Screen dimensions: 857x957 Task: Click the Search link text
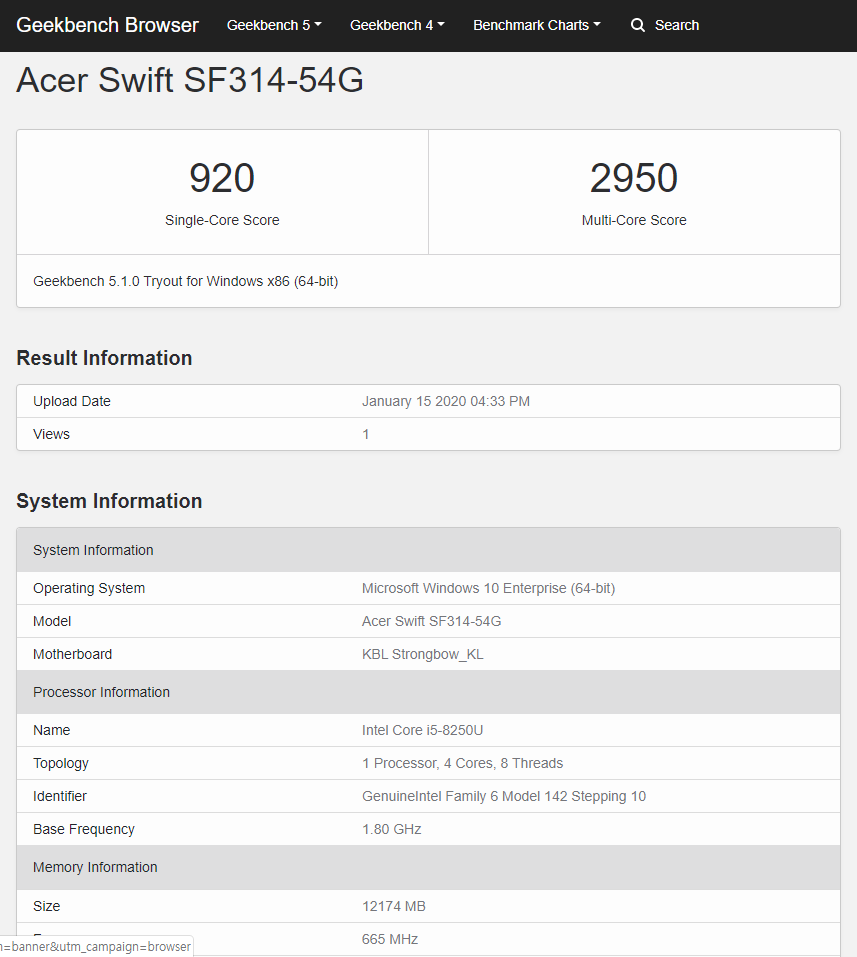pyautogui.click(x=676, y=25)
